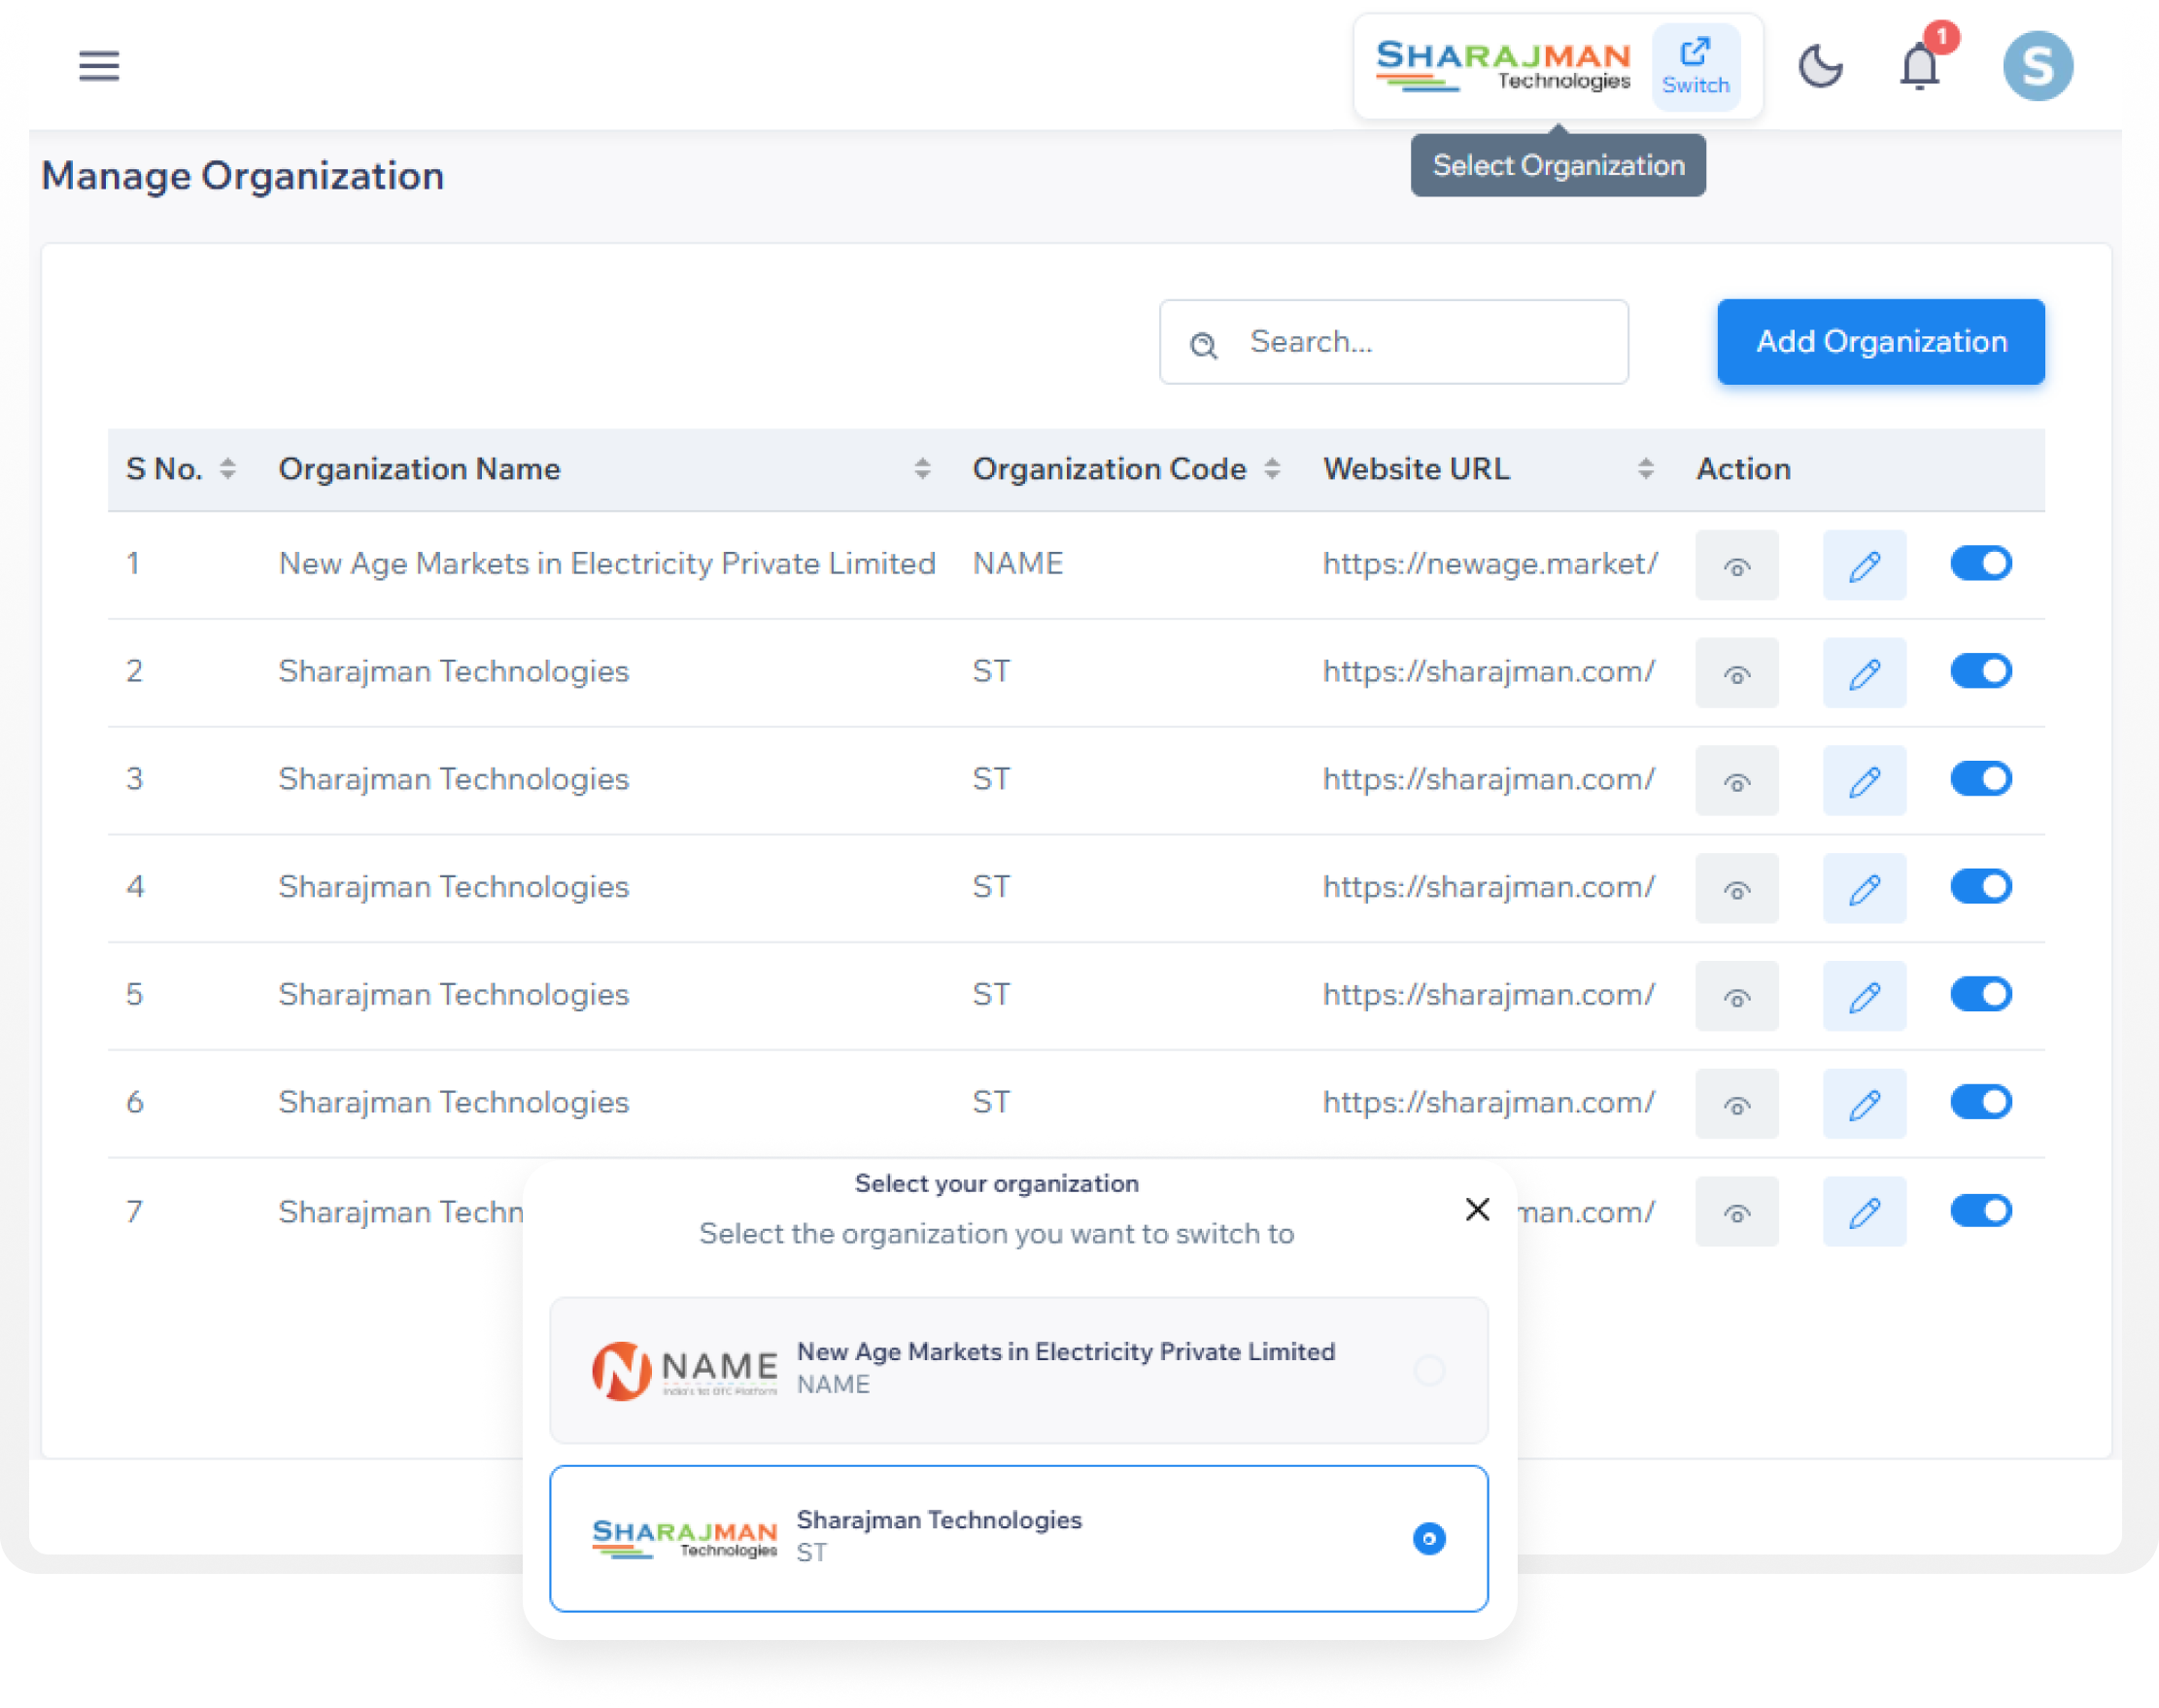The image size is (2159, 1708).
Task: Open the hamburger navigation menu
Action: pyautogui.click(x=99, y=65)
